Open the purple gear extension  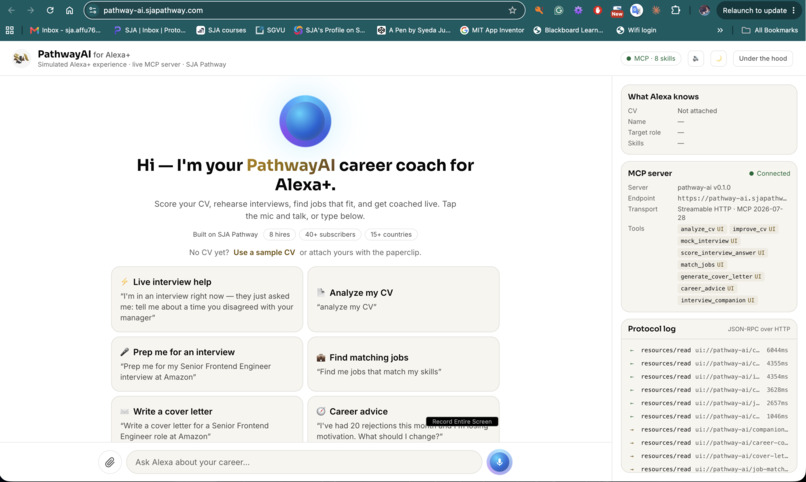tap(578, 10)
